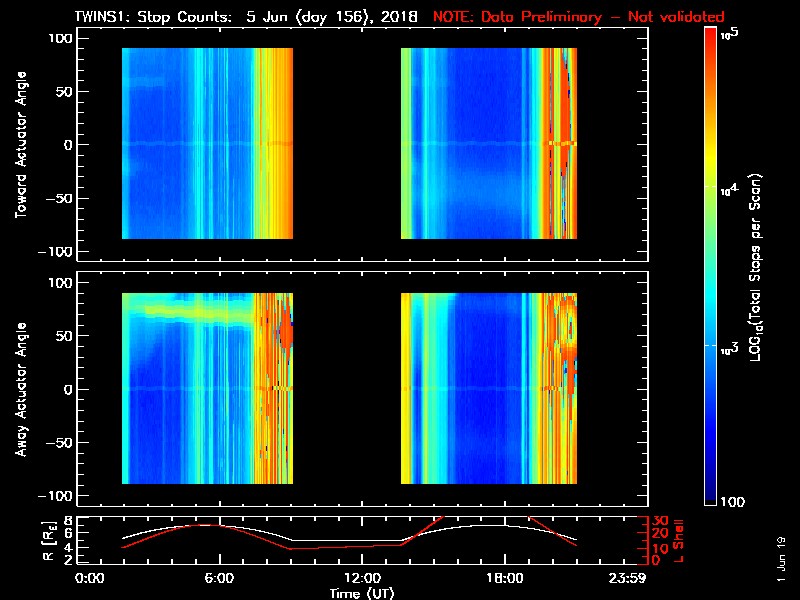
Task: Click the 'Toward Actuator Angle' axis label
Action: click(x=21, y=145)
